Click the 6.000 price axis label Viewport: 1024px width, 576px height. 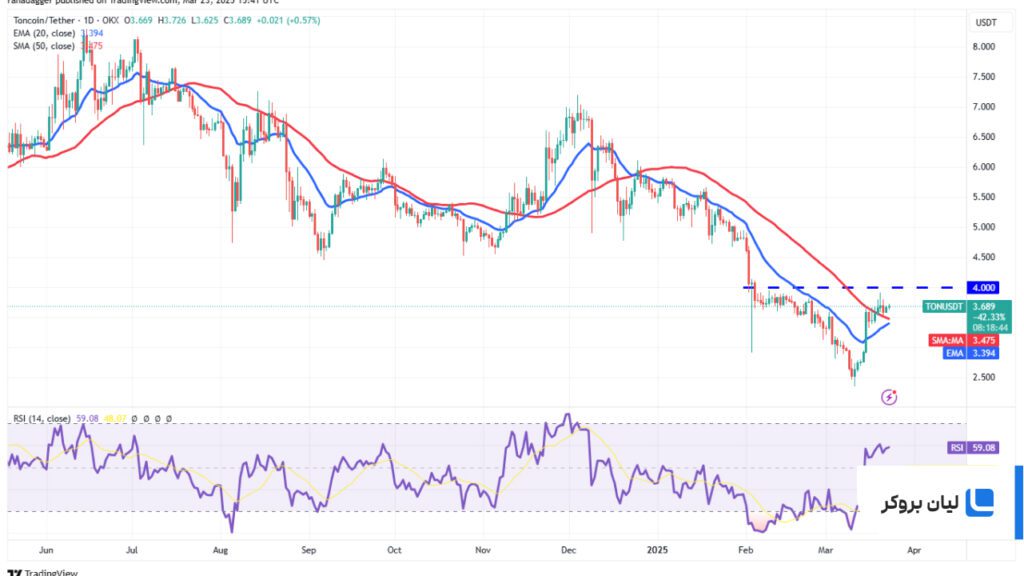click(984, 167)
